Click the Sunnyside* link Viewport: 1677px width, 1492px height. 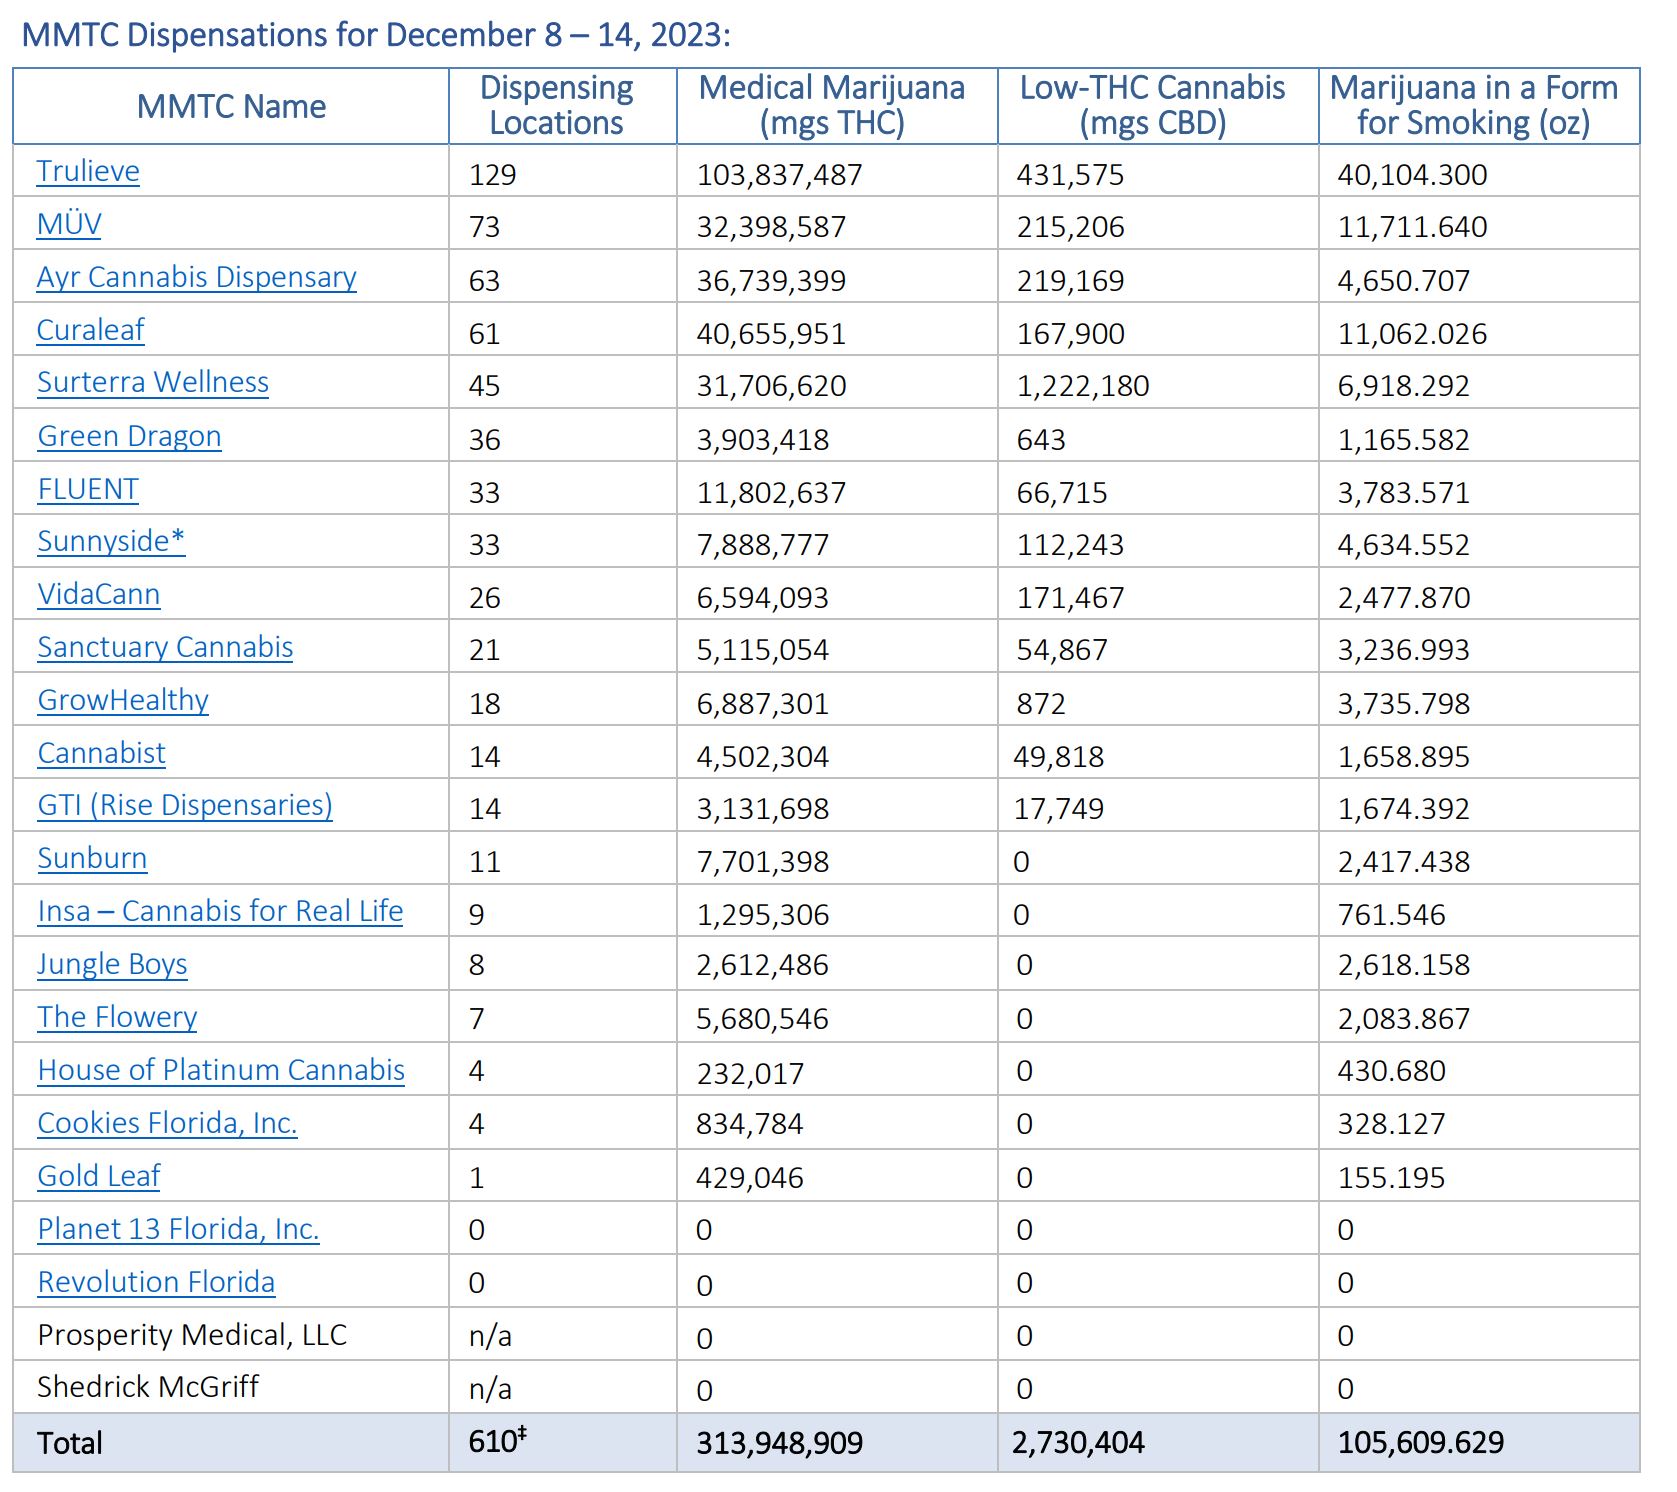(111, 541)
